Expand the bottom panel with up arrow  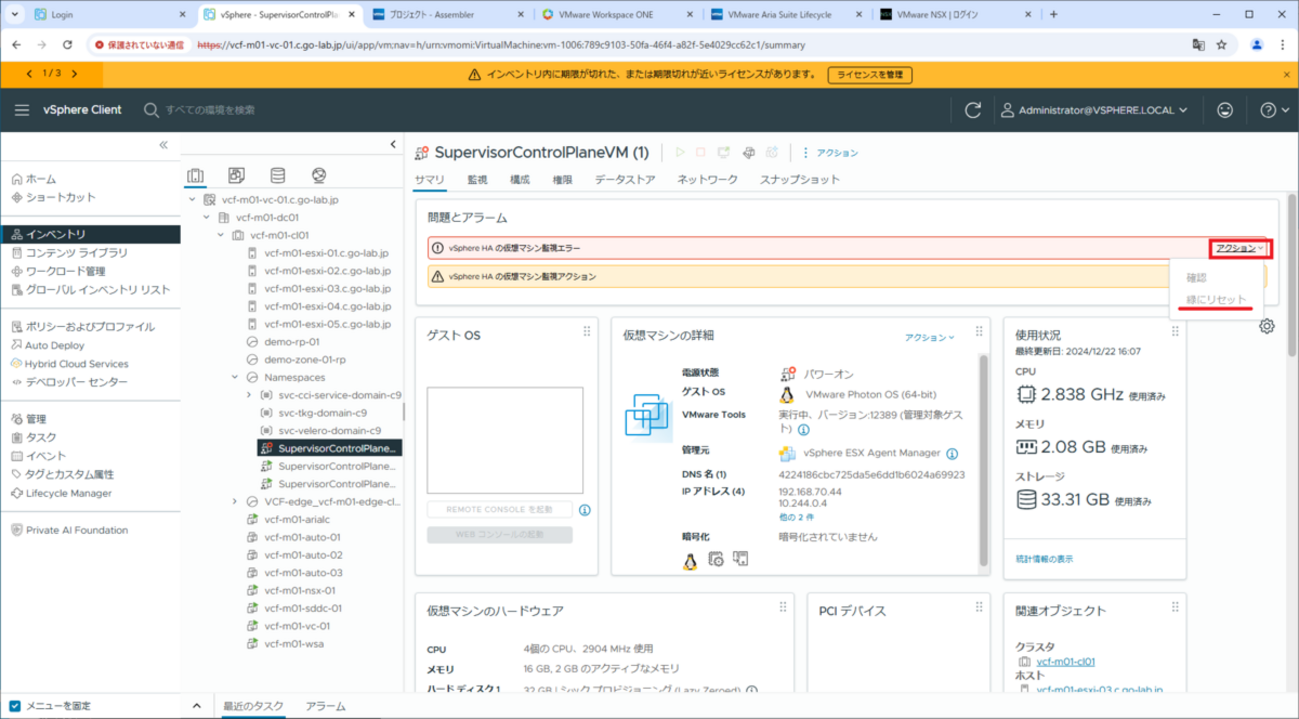197,706
